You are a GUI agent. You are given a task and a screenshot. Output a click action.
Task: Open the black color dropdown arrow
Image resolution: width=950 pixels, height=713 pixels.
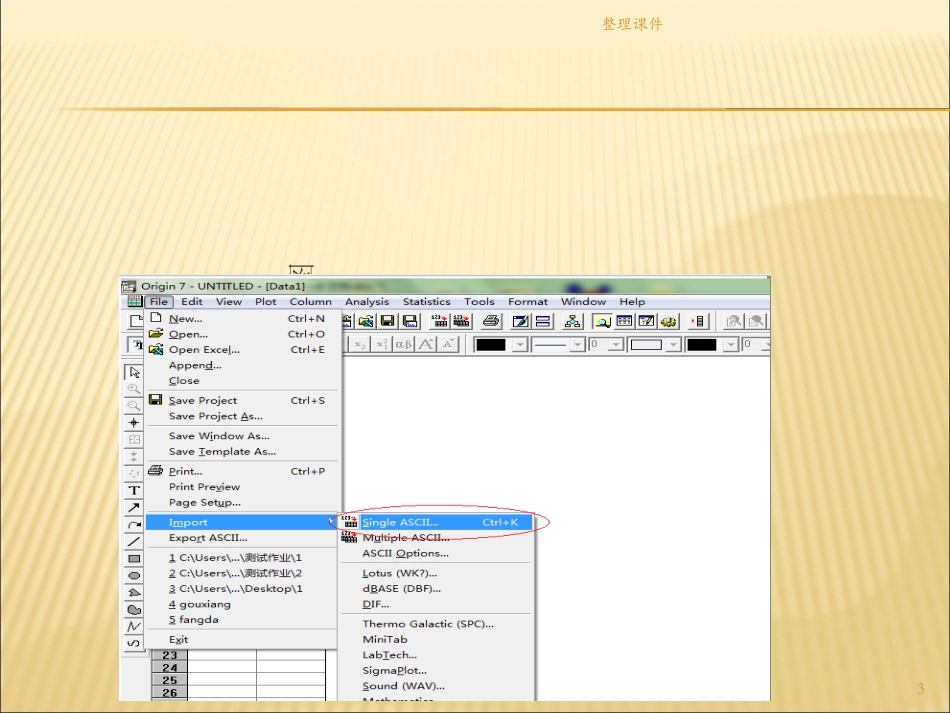[x=519, y=345]
